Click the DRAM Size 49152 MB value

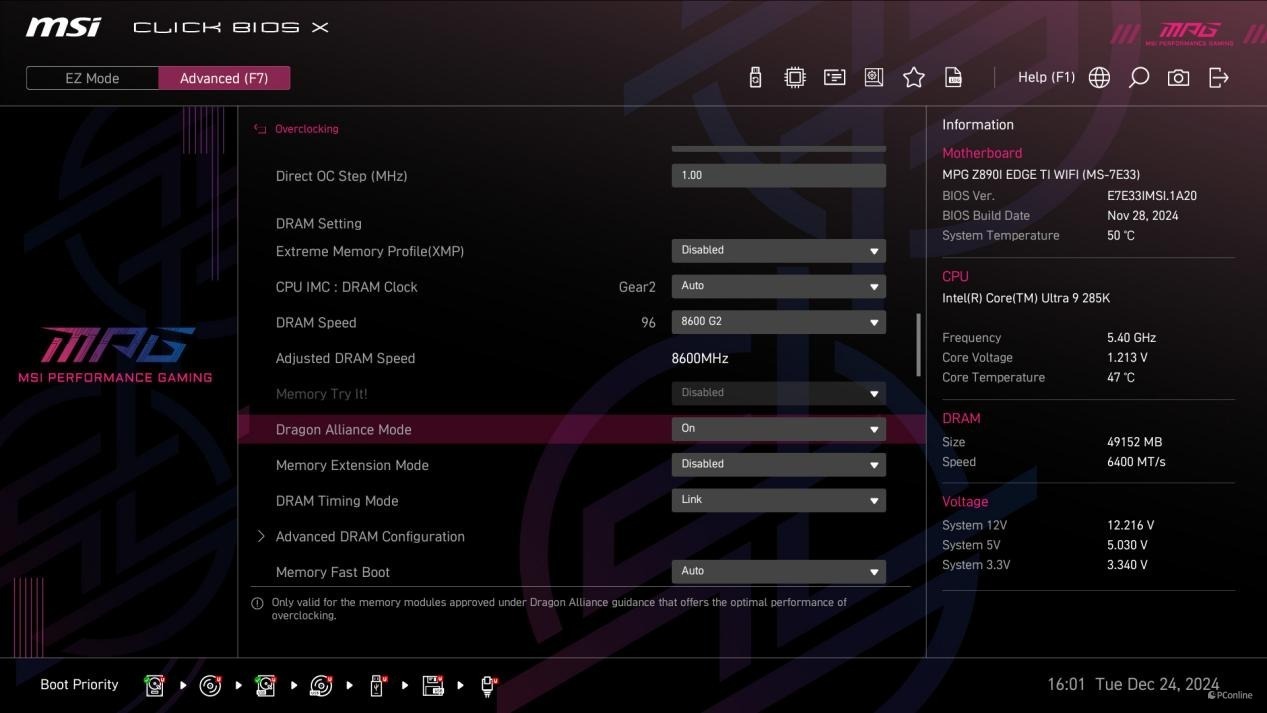tap(1135, 442)
